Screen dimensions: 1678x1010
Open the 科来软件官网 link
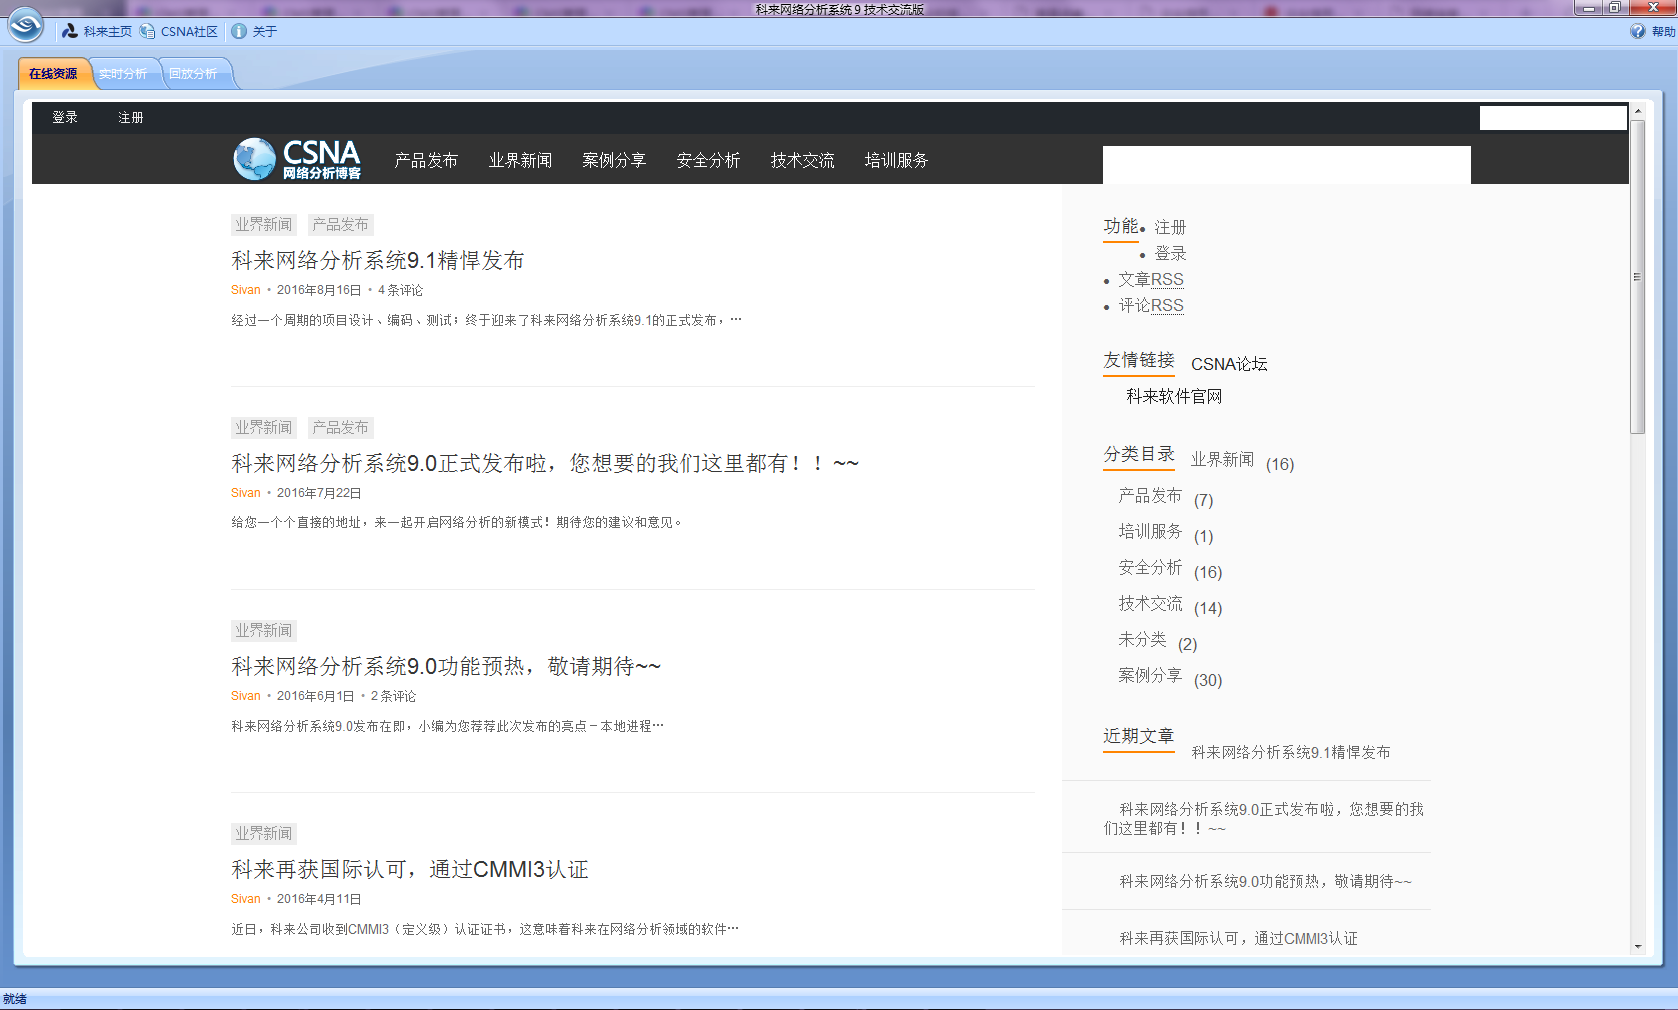pos(1174,396)
